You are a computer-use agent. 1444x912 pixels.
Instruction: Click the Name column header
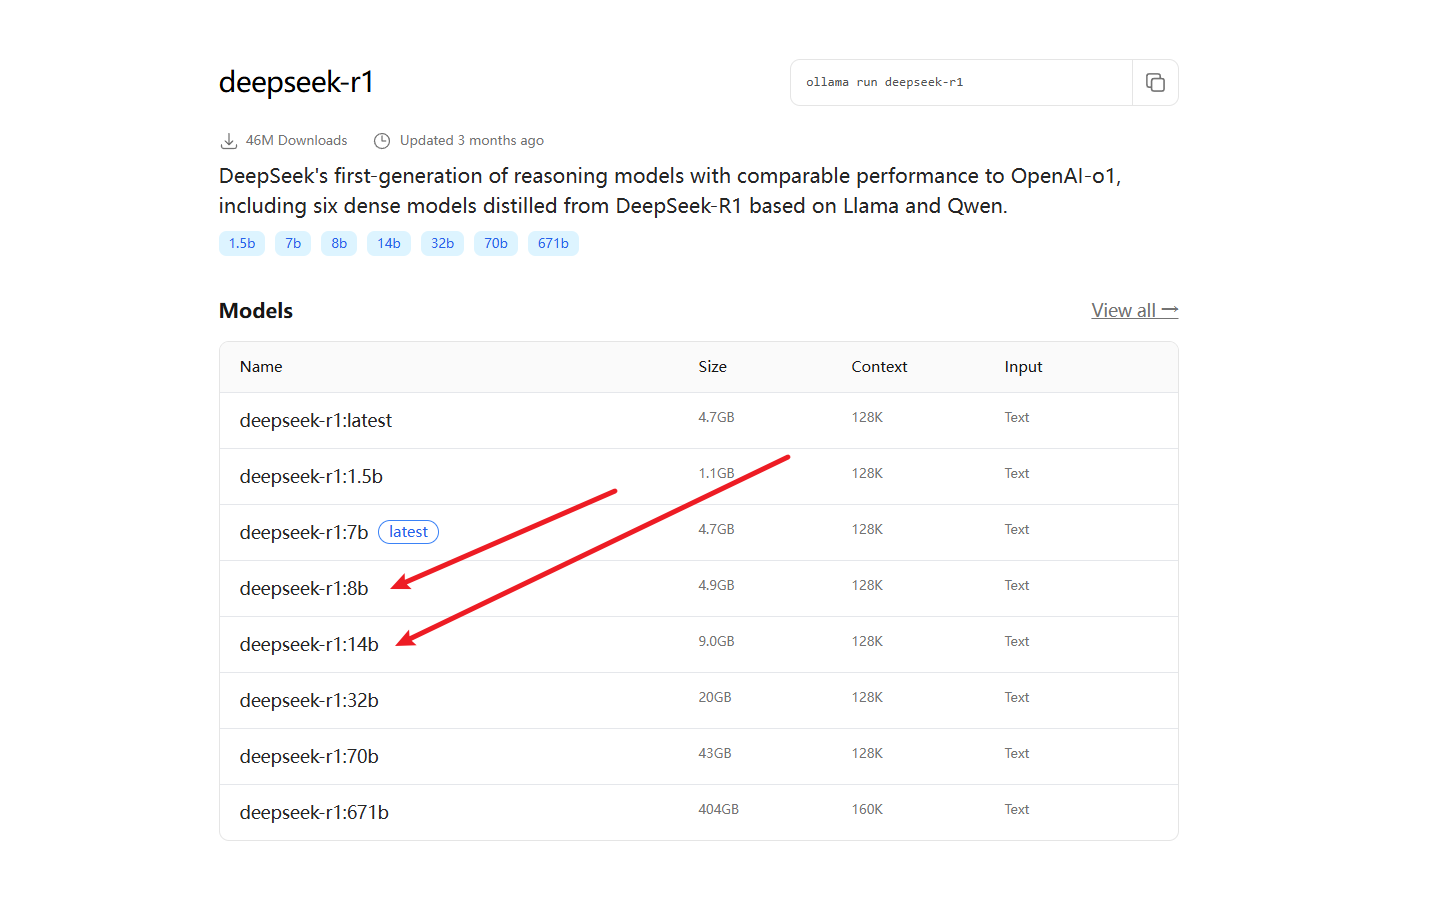[261, 367]
